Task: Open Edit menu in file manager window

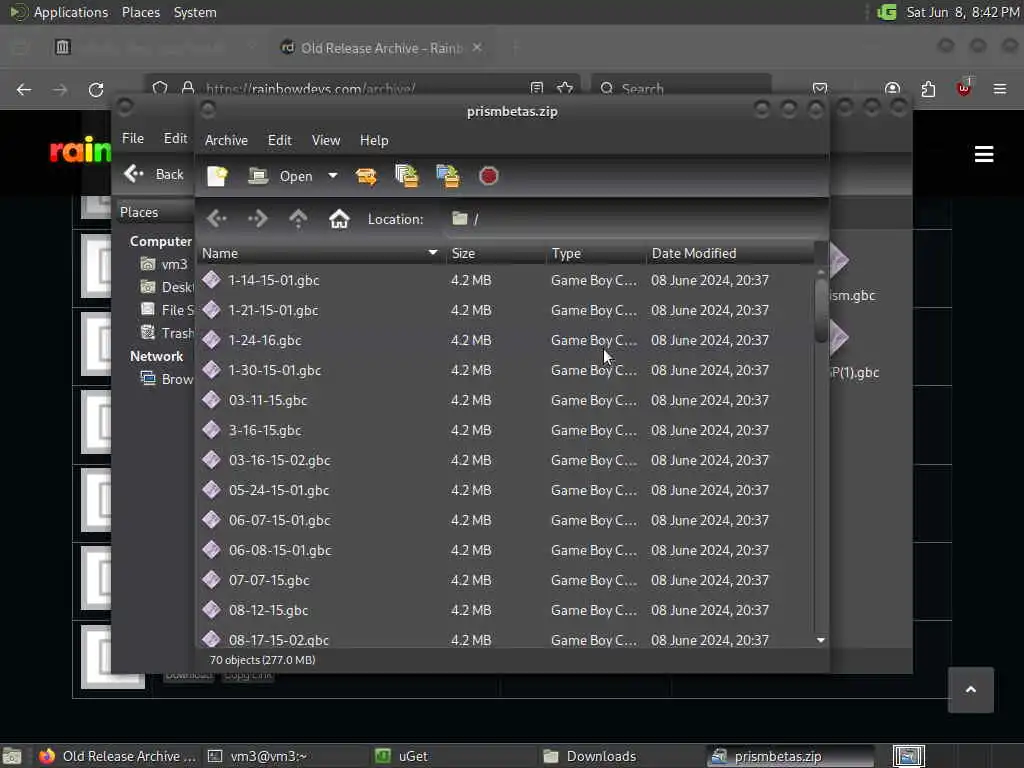Action: pyautogui.click(x=175, y=138)
